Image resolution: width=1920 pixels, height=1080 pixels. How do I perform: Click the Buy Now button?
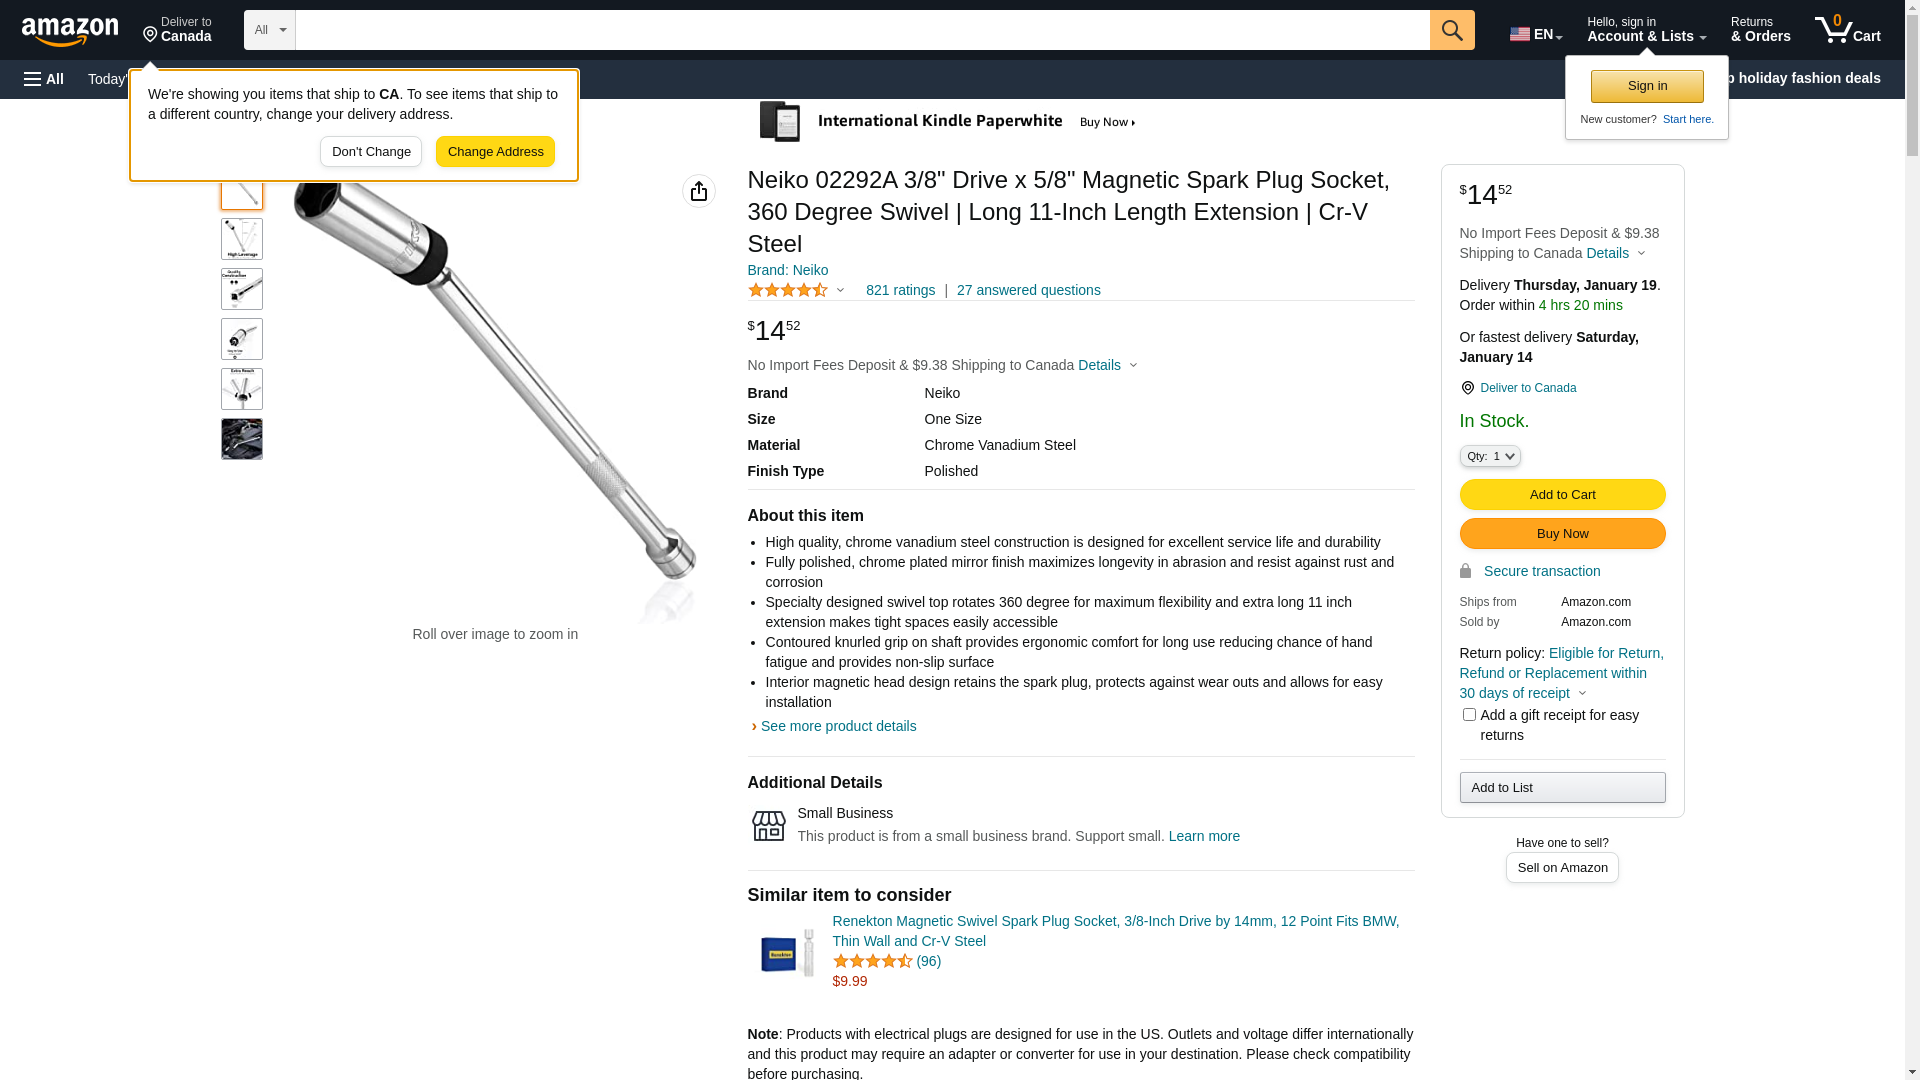[1562, 534]
